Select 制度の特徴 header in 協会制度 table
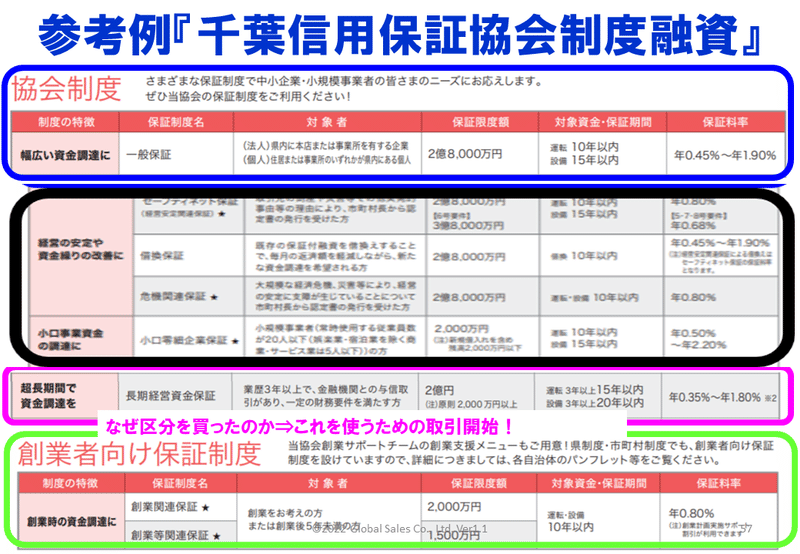The width and height of the screenshot is (800, 554). tap(66, 122)
